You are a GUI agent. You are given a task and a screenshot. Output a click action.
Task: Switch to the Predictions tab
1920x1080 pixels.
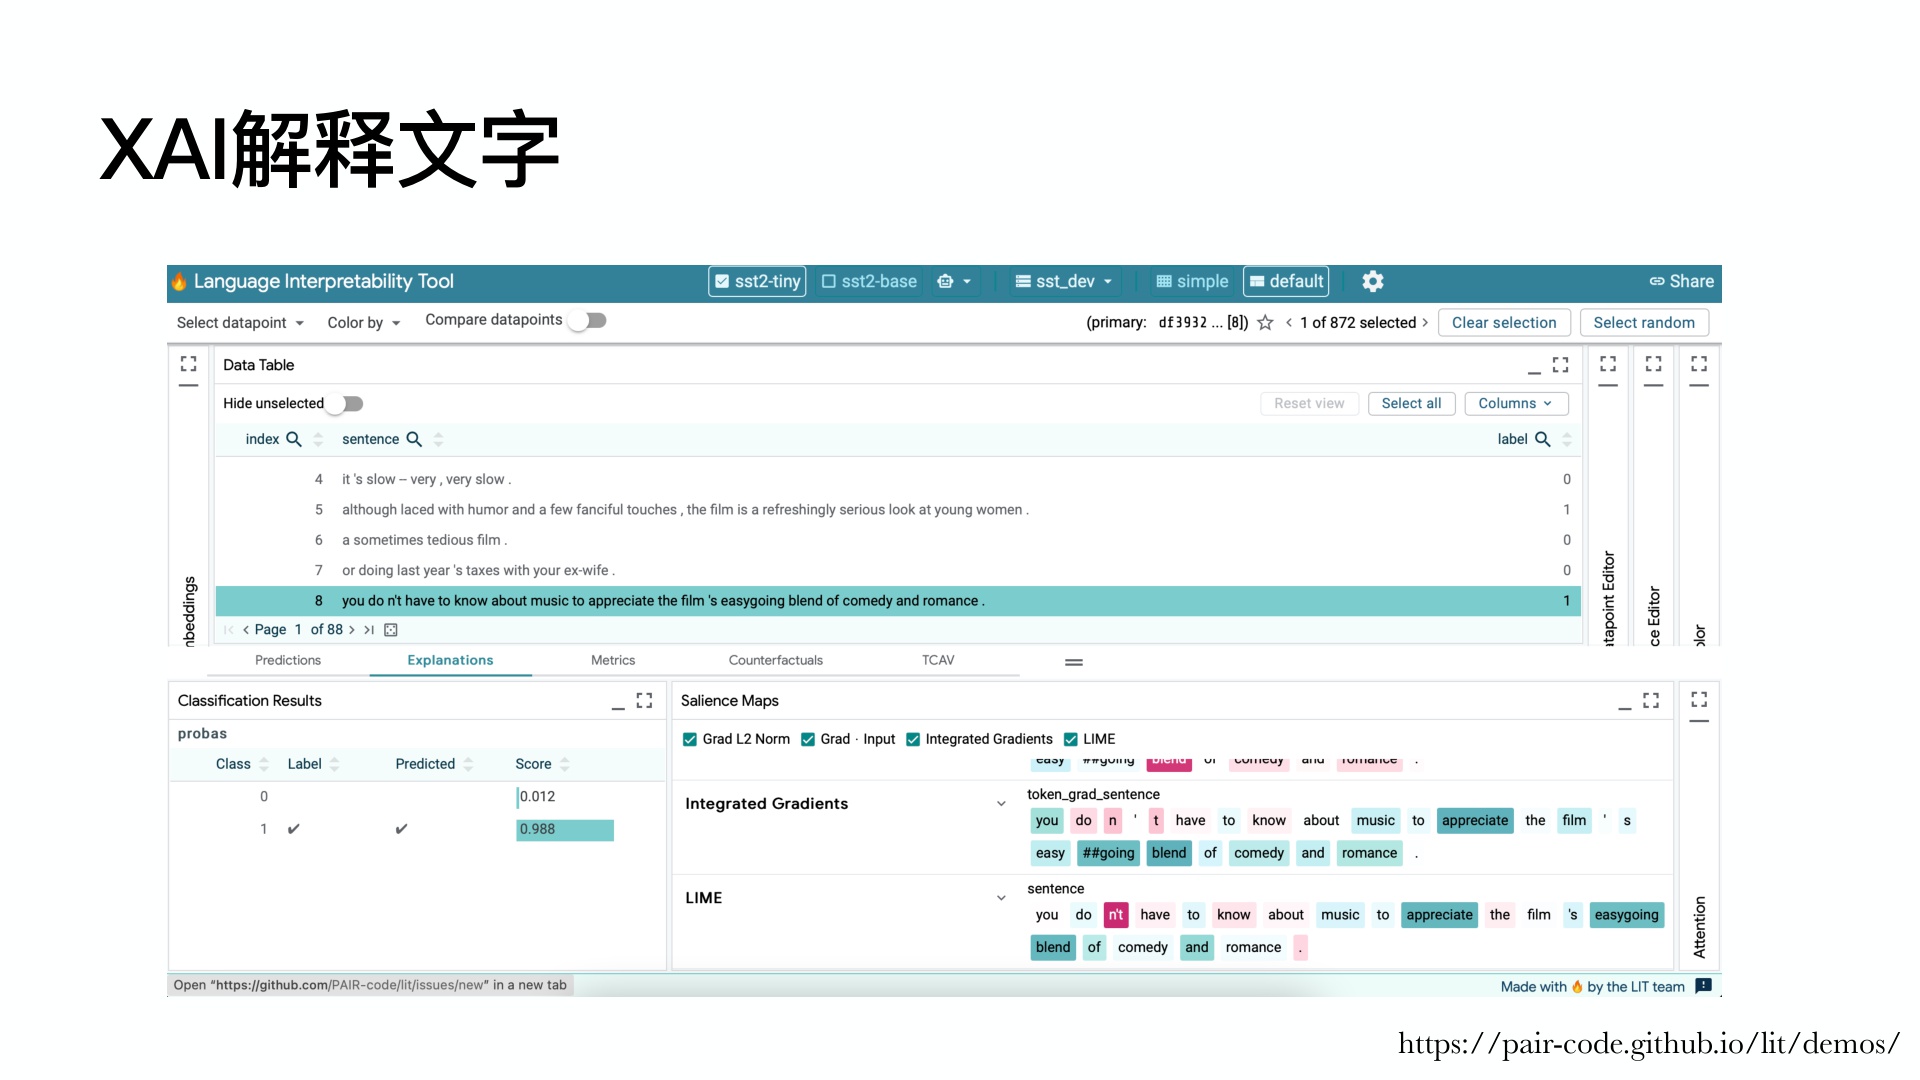(x=288, y=660)
